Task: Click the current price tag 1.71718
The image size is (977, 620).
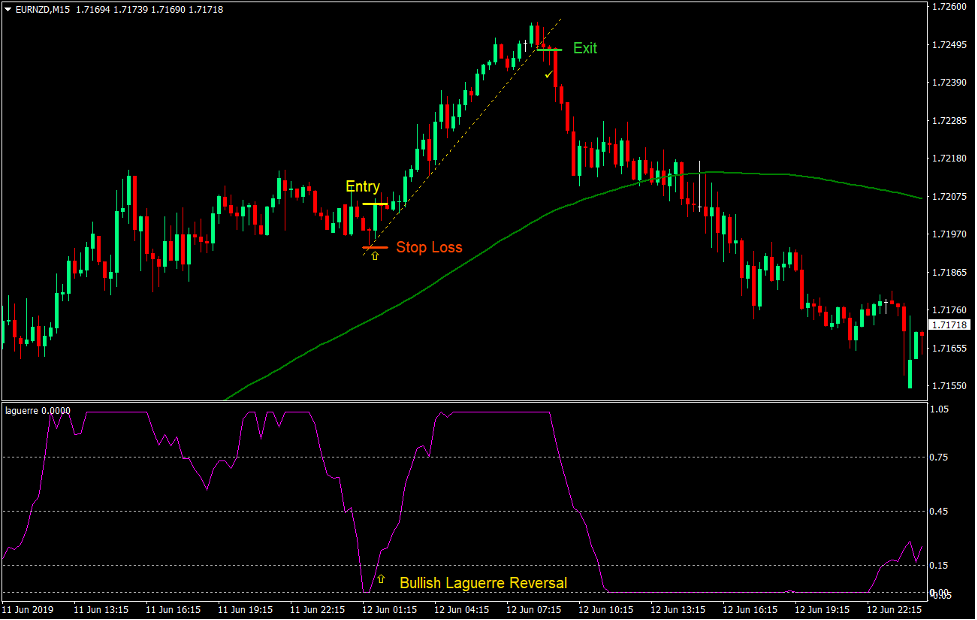Action: 950,323
